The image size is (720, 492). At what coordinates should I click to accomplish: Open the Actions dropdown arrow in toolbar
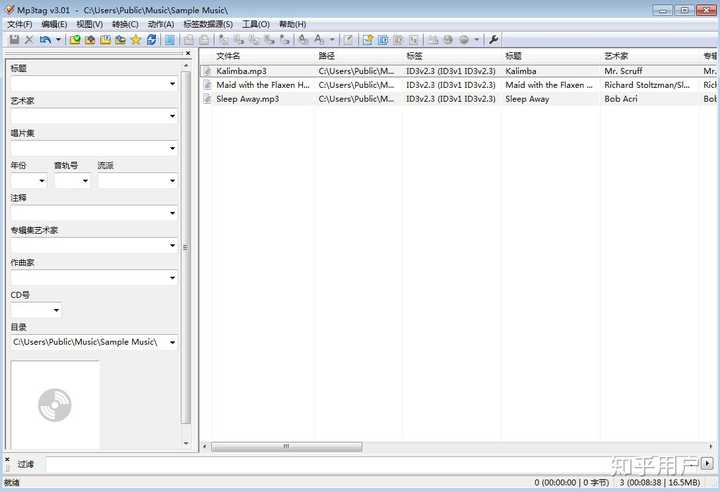point(332,40)
